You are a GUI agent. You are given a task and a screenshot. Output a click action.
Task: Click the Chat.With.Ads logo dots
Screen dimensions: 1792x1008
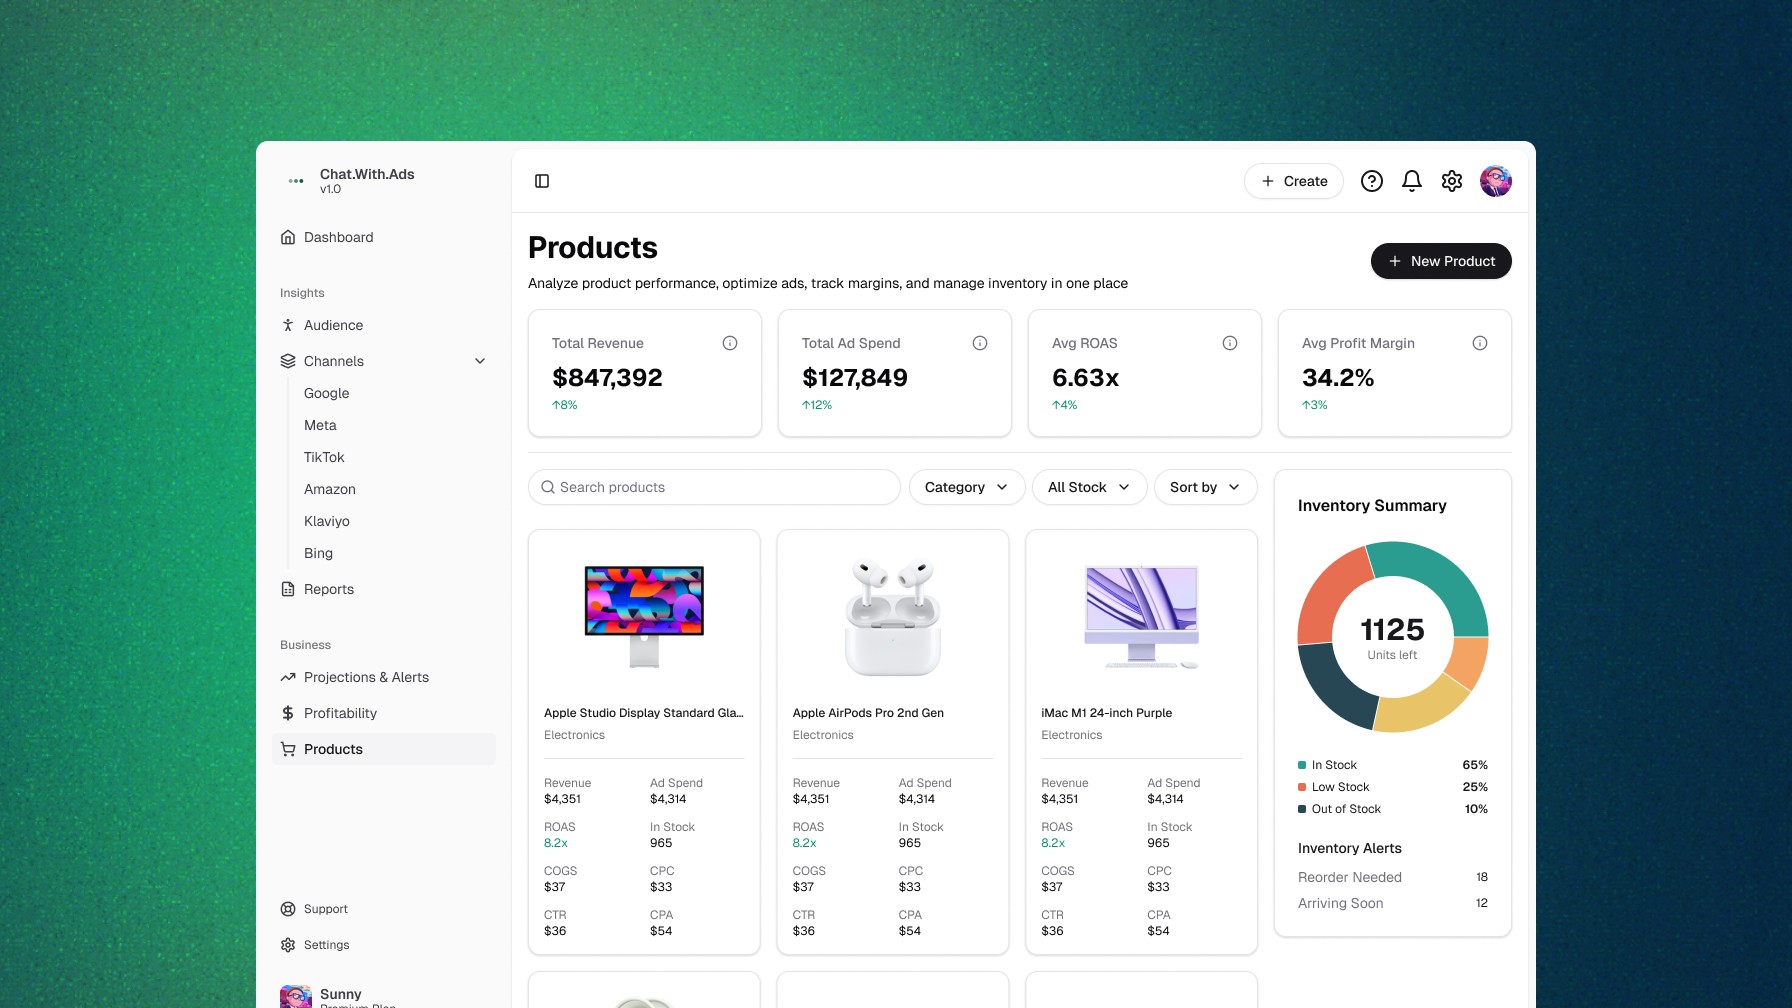(x=296, y=181)
